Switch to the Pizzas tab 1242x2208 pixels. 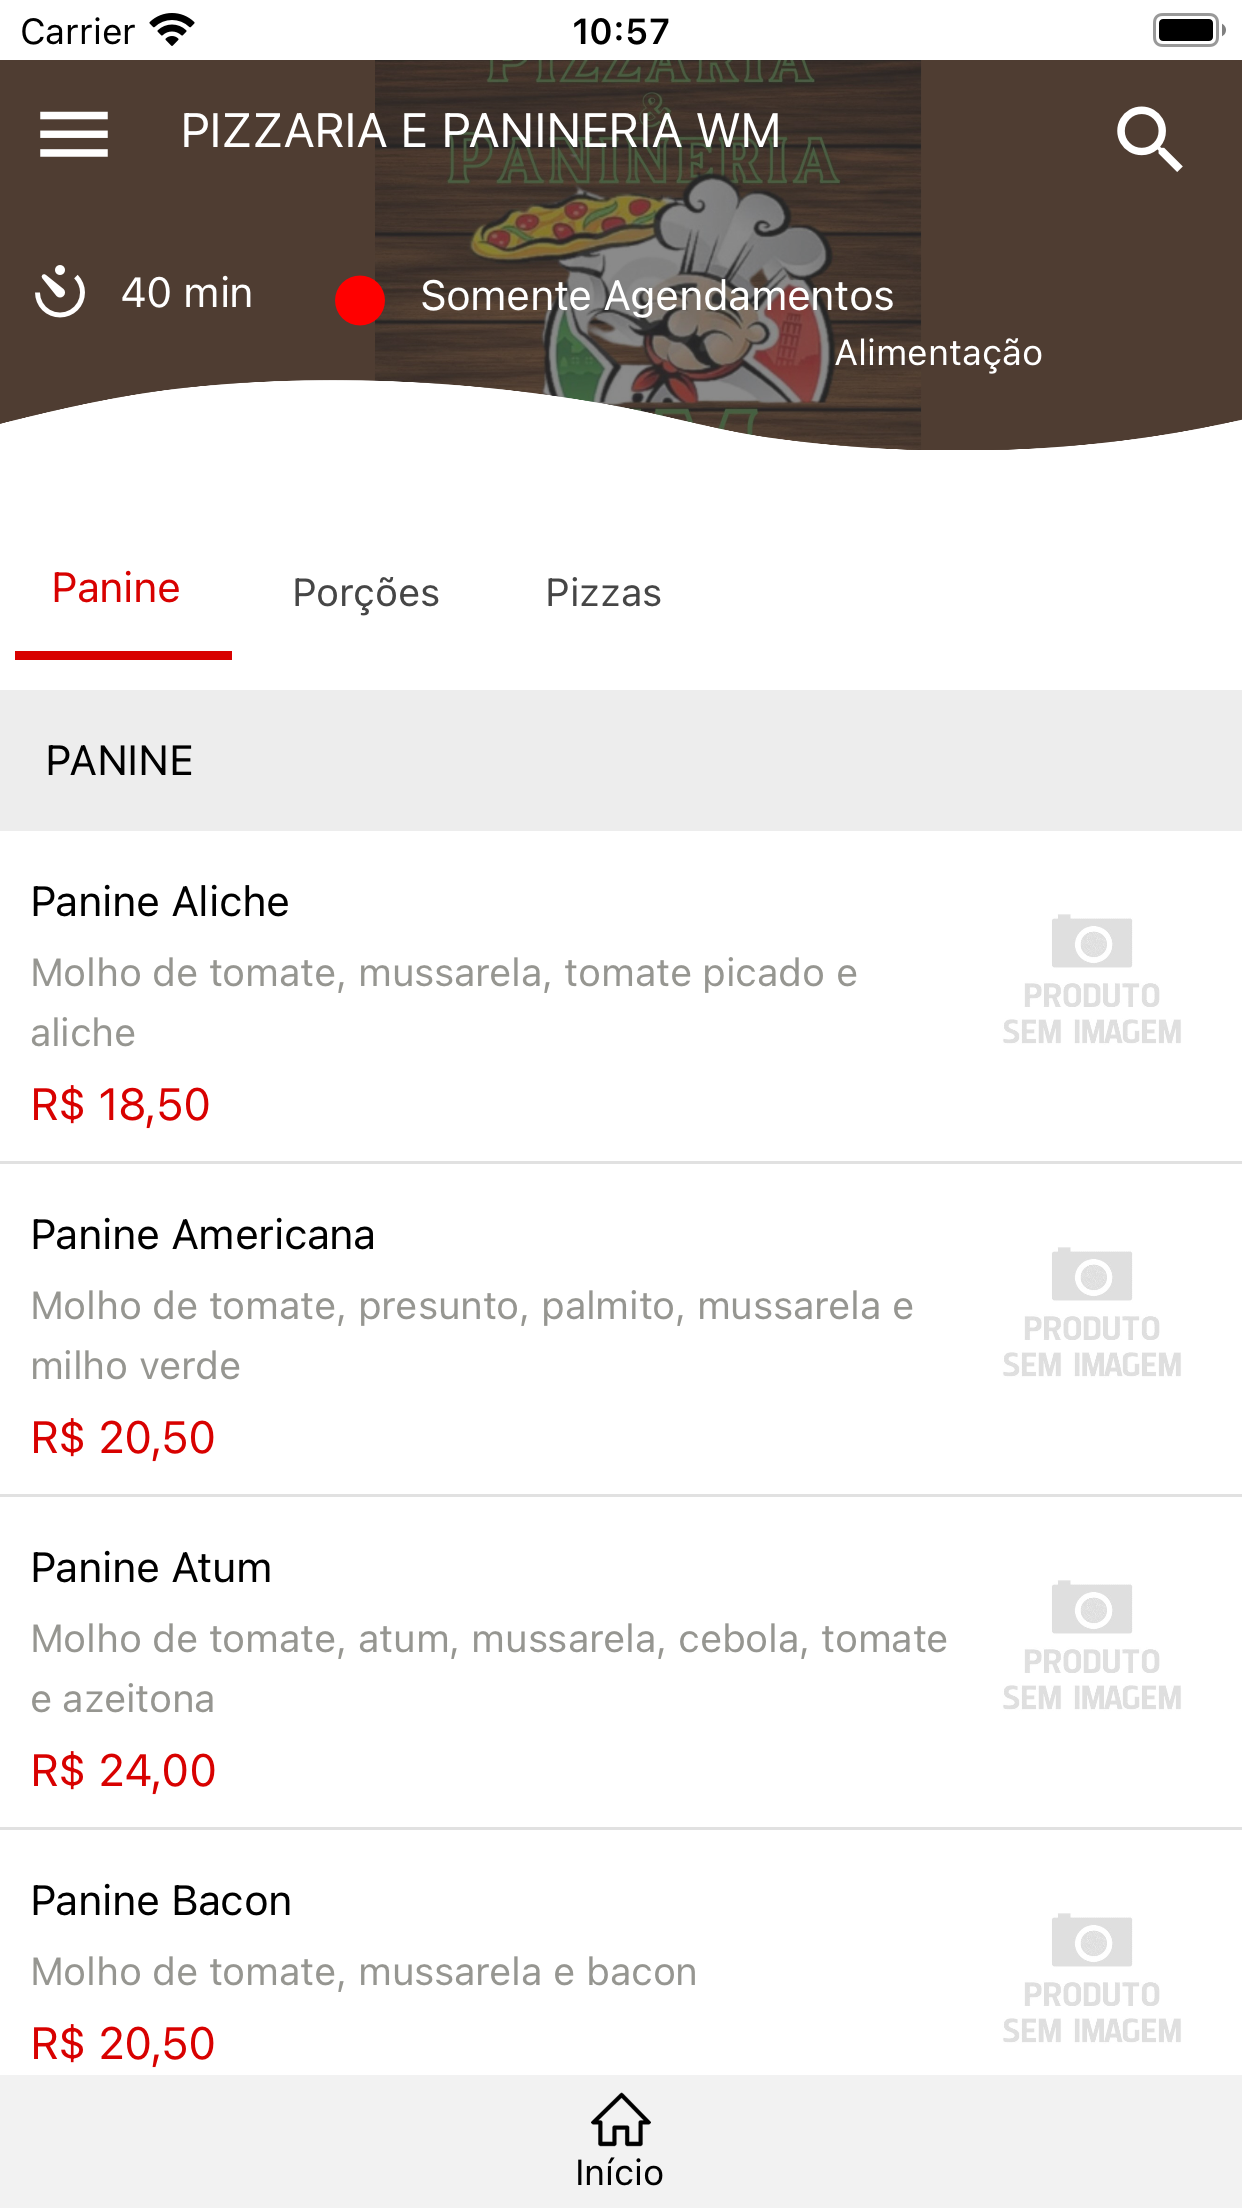click(x=603, y=593)
